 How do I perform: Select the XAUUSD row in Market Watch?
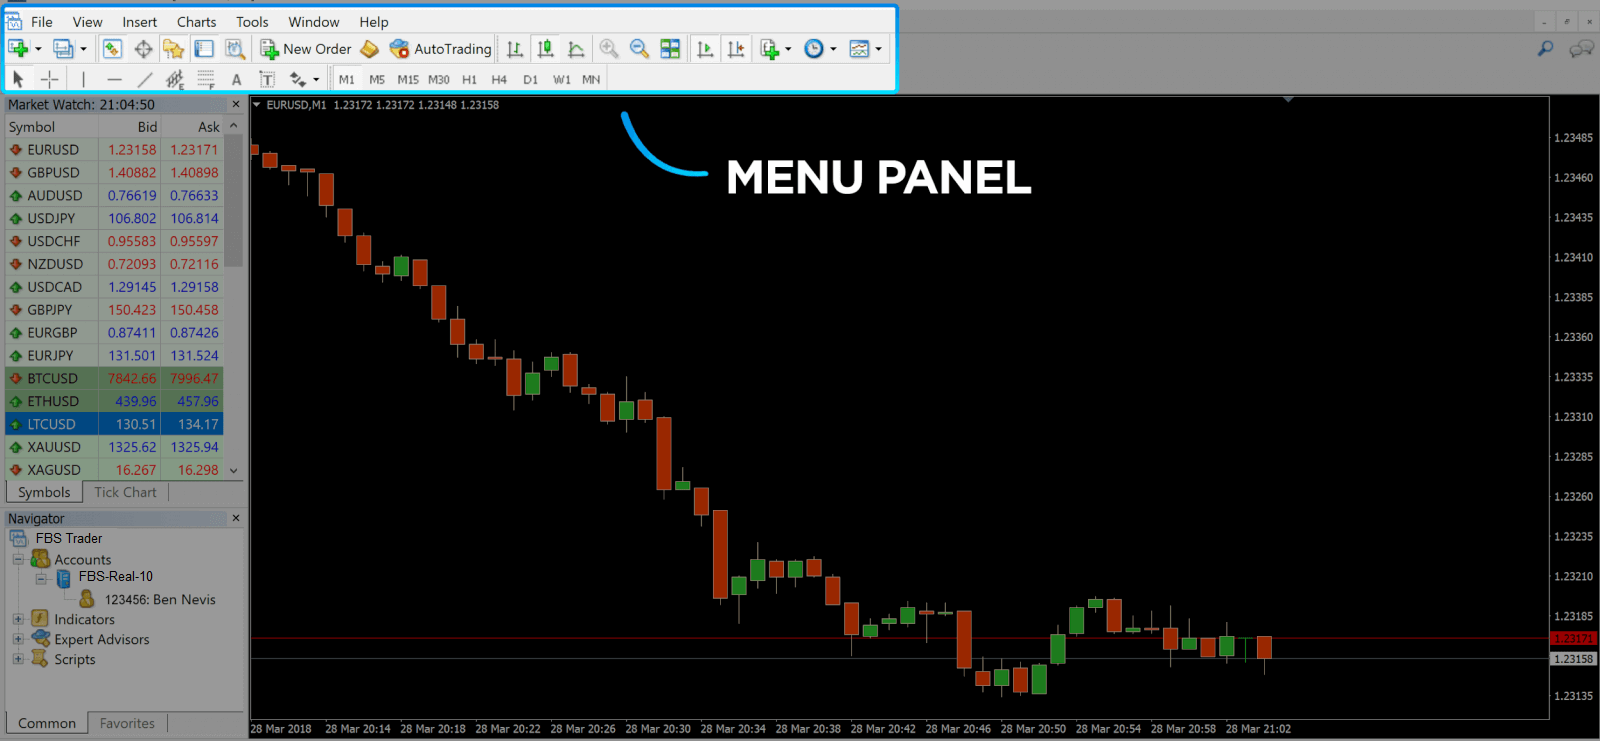(x=54, y=447)
